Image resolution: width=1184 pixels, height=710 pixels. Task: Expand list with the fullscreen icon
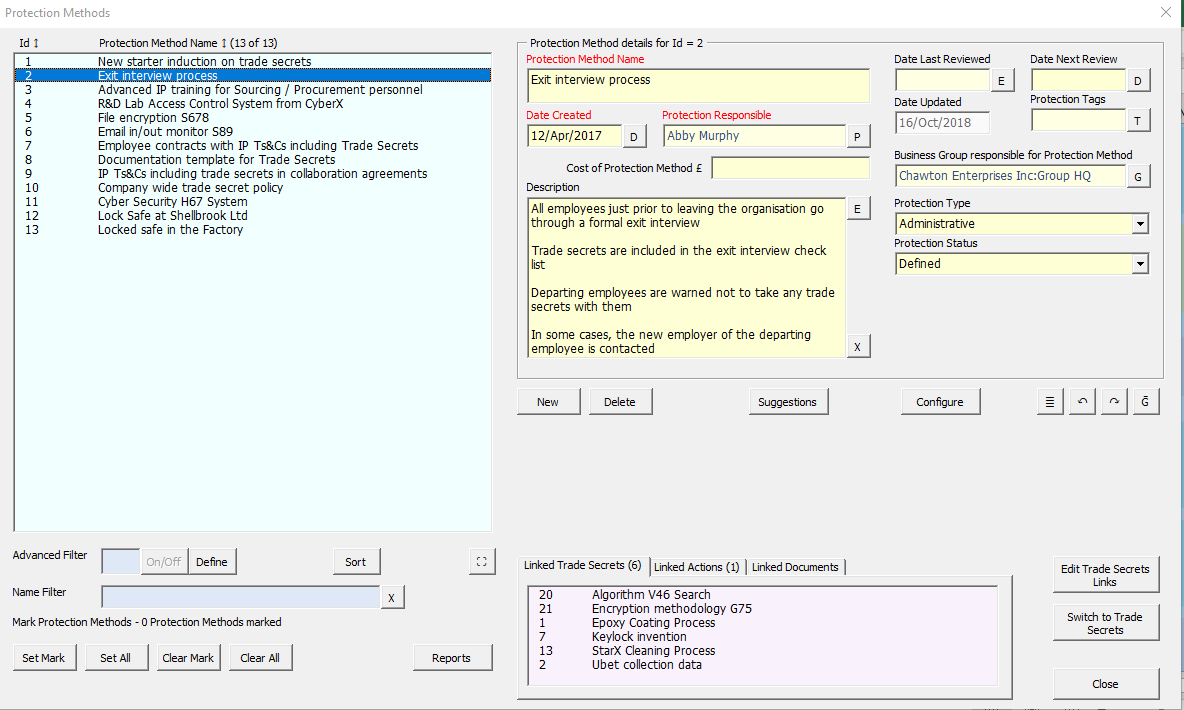coord(482,562)
